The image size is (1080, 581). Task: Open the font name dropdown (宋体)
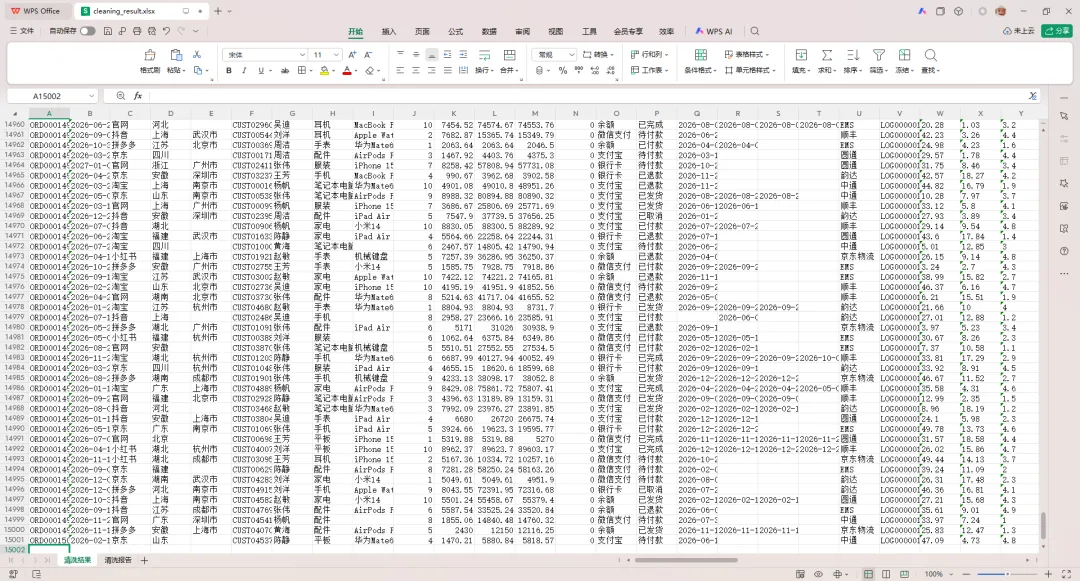click(x=302, y=54)
